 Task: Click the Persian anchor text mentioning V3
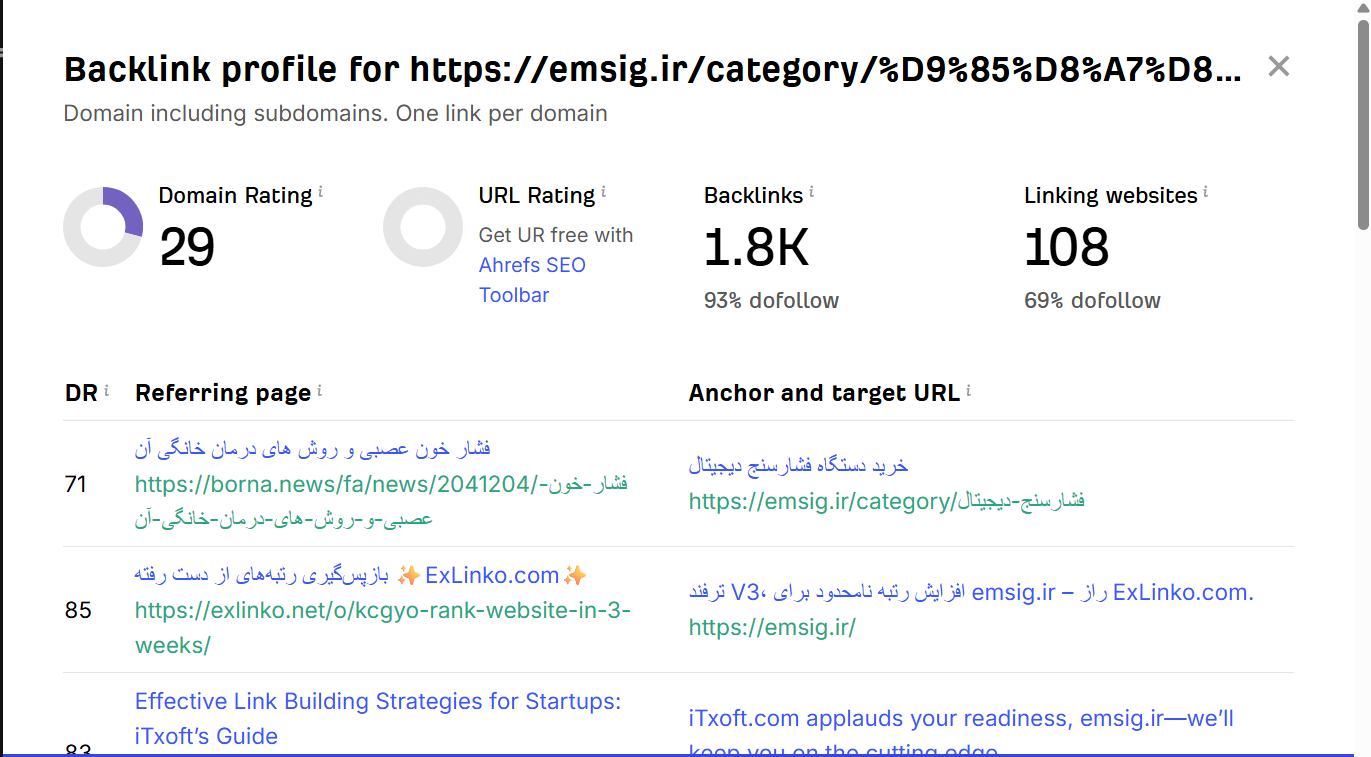point(971,592)
